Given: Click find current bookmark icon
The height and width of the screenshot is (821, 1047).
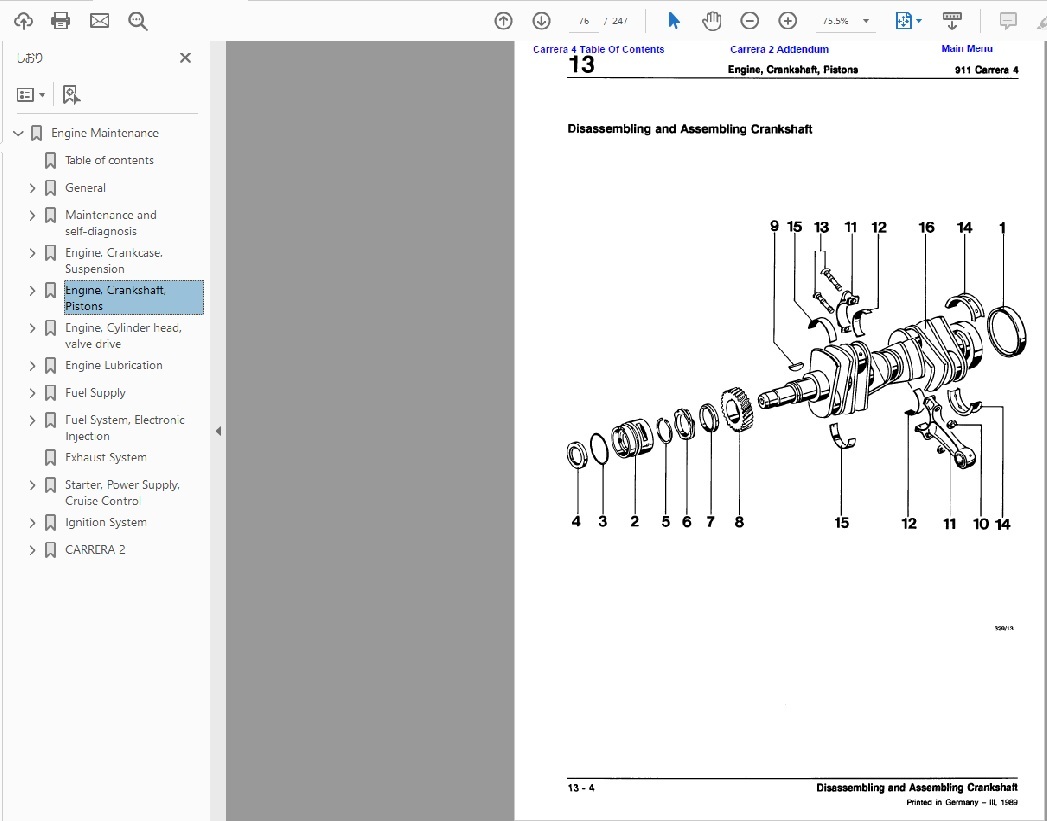Looking at the screenshot, I should [x=71, y=95].
